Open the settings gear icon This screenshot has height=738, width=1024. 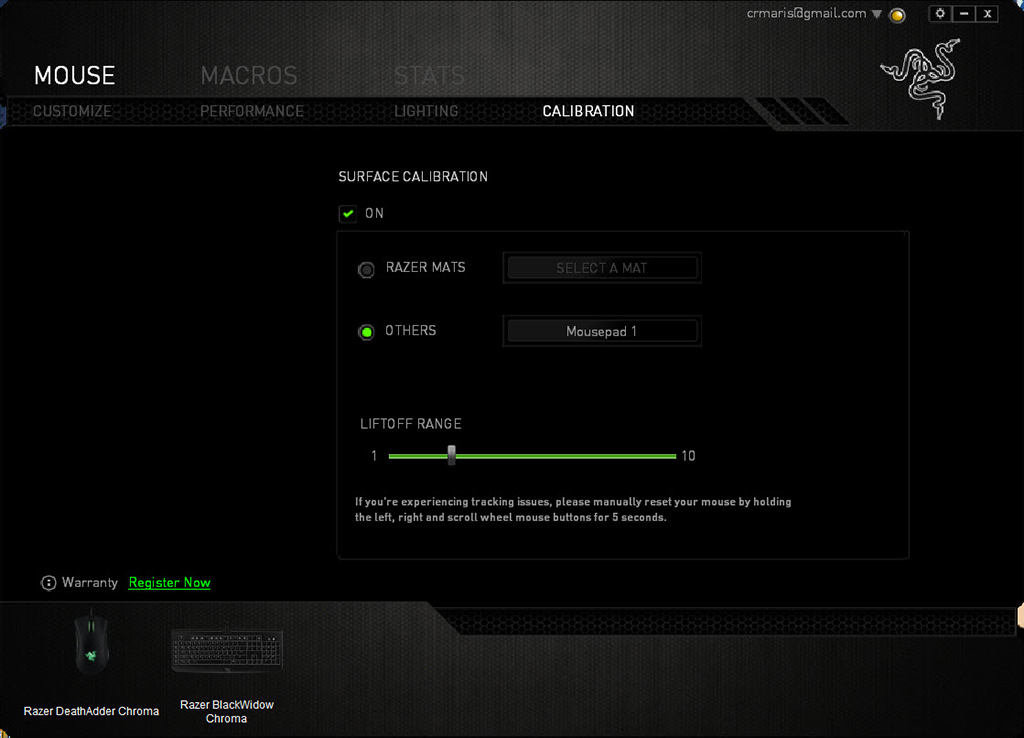940,14
